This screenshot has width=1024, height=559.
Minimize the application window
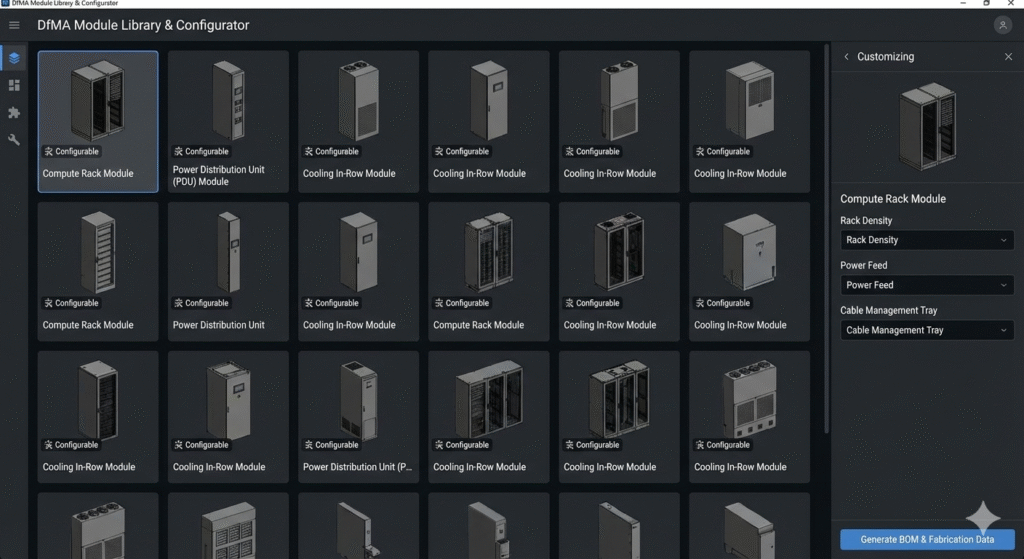point(963,3)
